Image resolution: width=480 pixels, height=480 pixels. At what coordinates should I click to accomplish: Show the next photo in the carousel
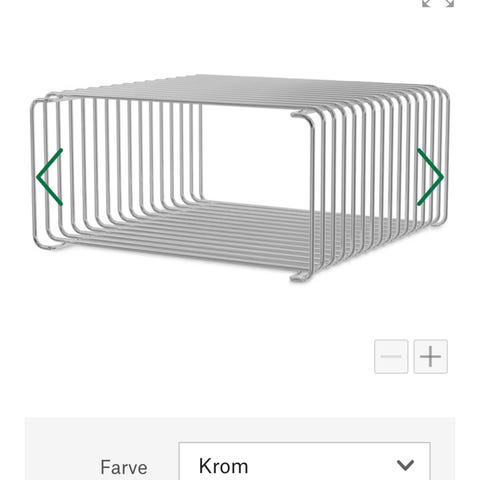pyautogui.click(x=430, y=177)
